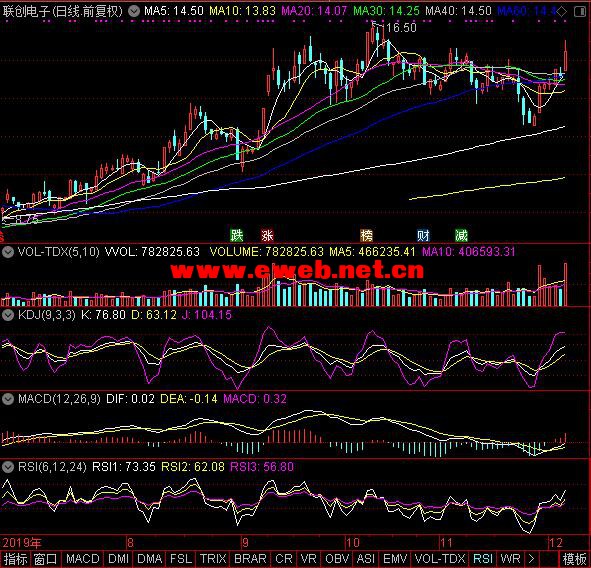Click the RSI3: 56.80 value
Screen dimensions: 591x568
[262, 467]
